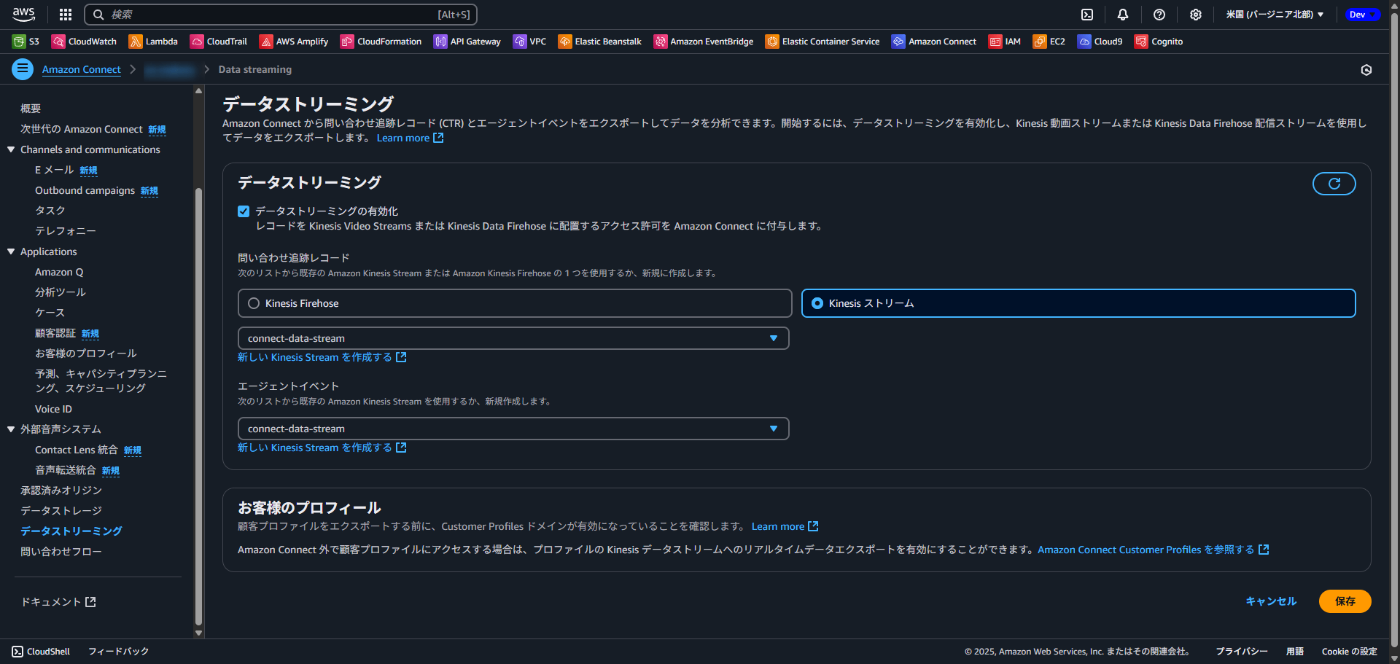This screenshot has width=1400, height=664.
Task: Collapse Channels and communications section
Action: pyautogui.click(x=12, y=149)
